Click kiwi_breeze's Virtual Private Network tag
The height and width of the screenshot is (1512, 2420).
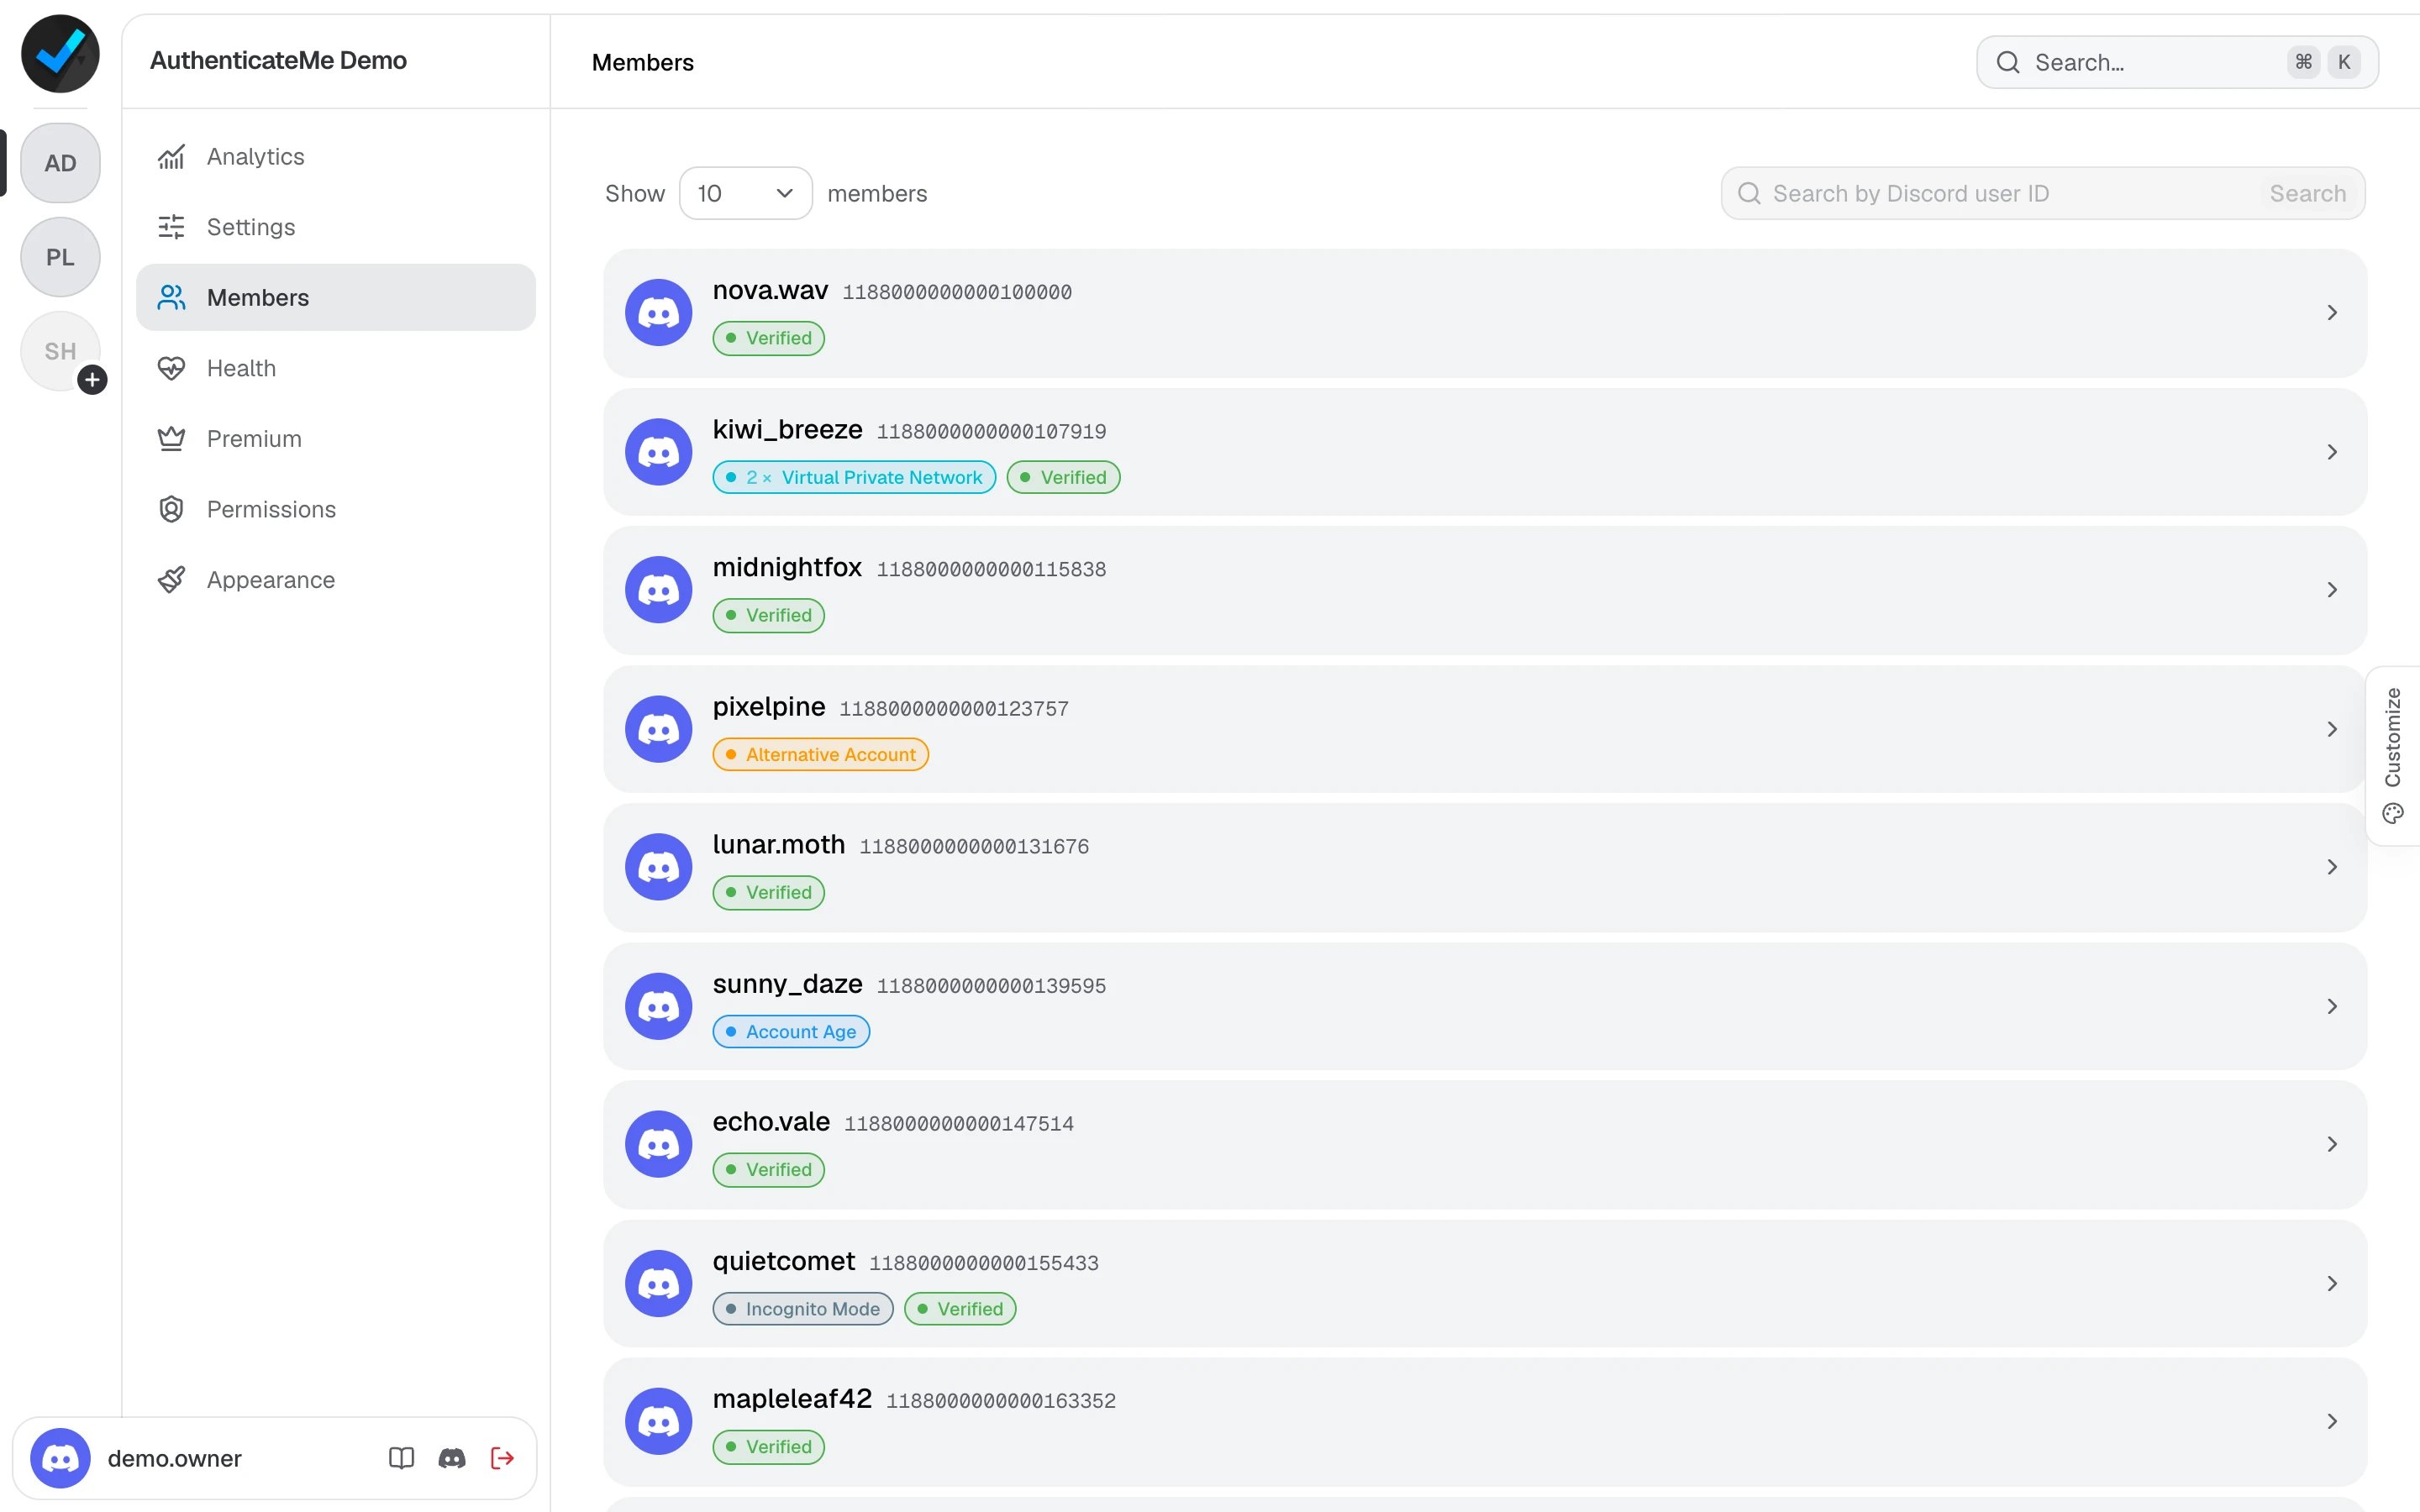(854, 477)
